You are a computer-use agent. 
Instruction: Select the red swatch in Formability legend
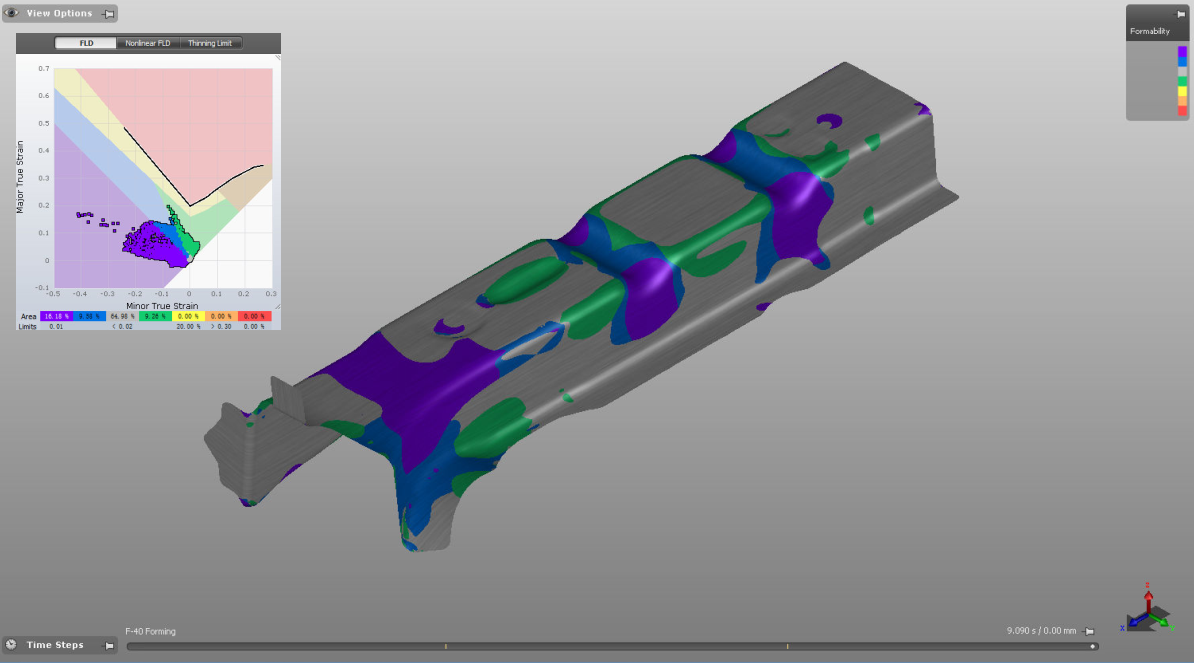pyautogui.click(x=1182, y=111)
